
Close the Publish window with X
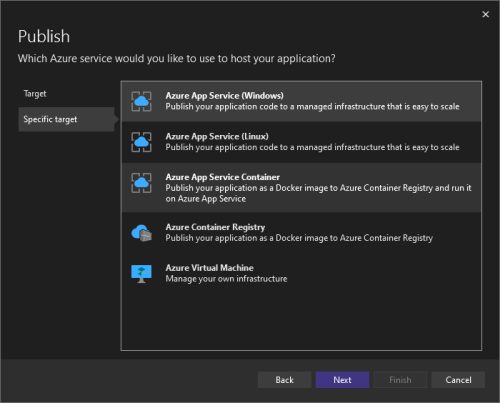coord(486,14)
